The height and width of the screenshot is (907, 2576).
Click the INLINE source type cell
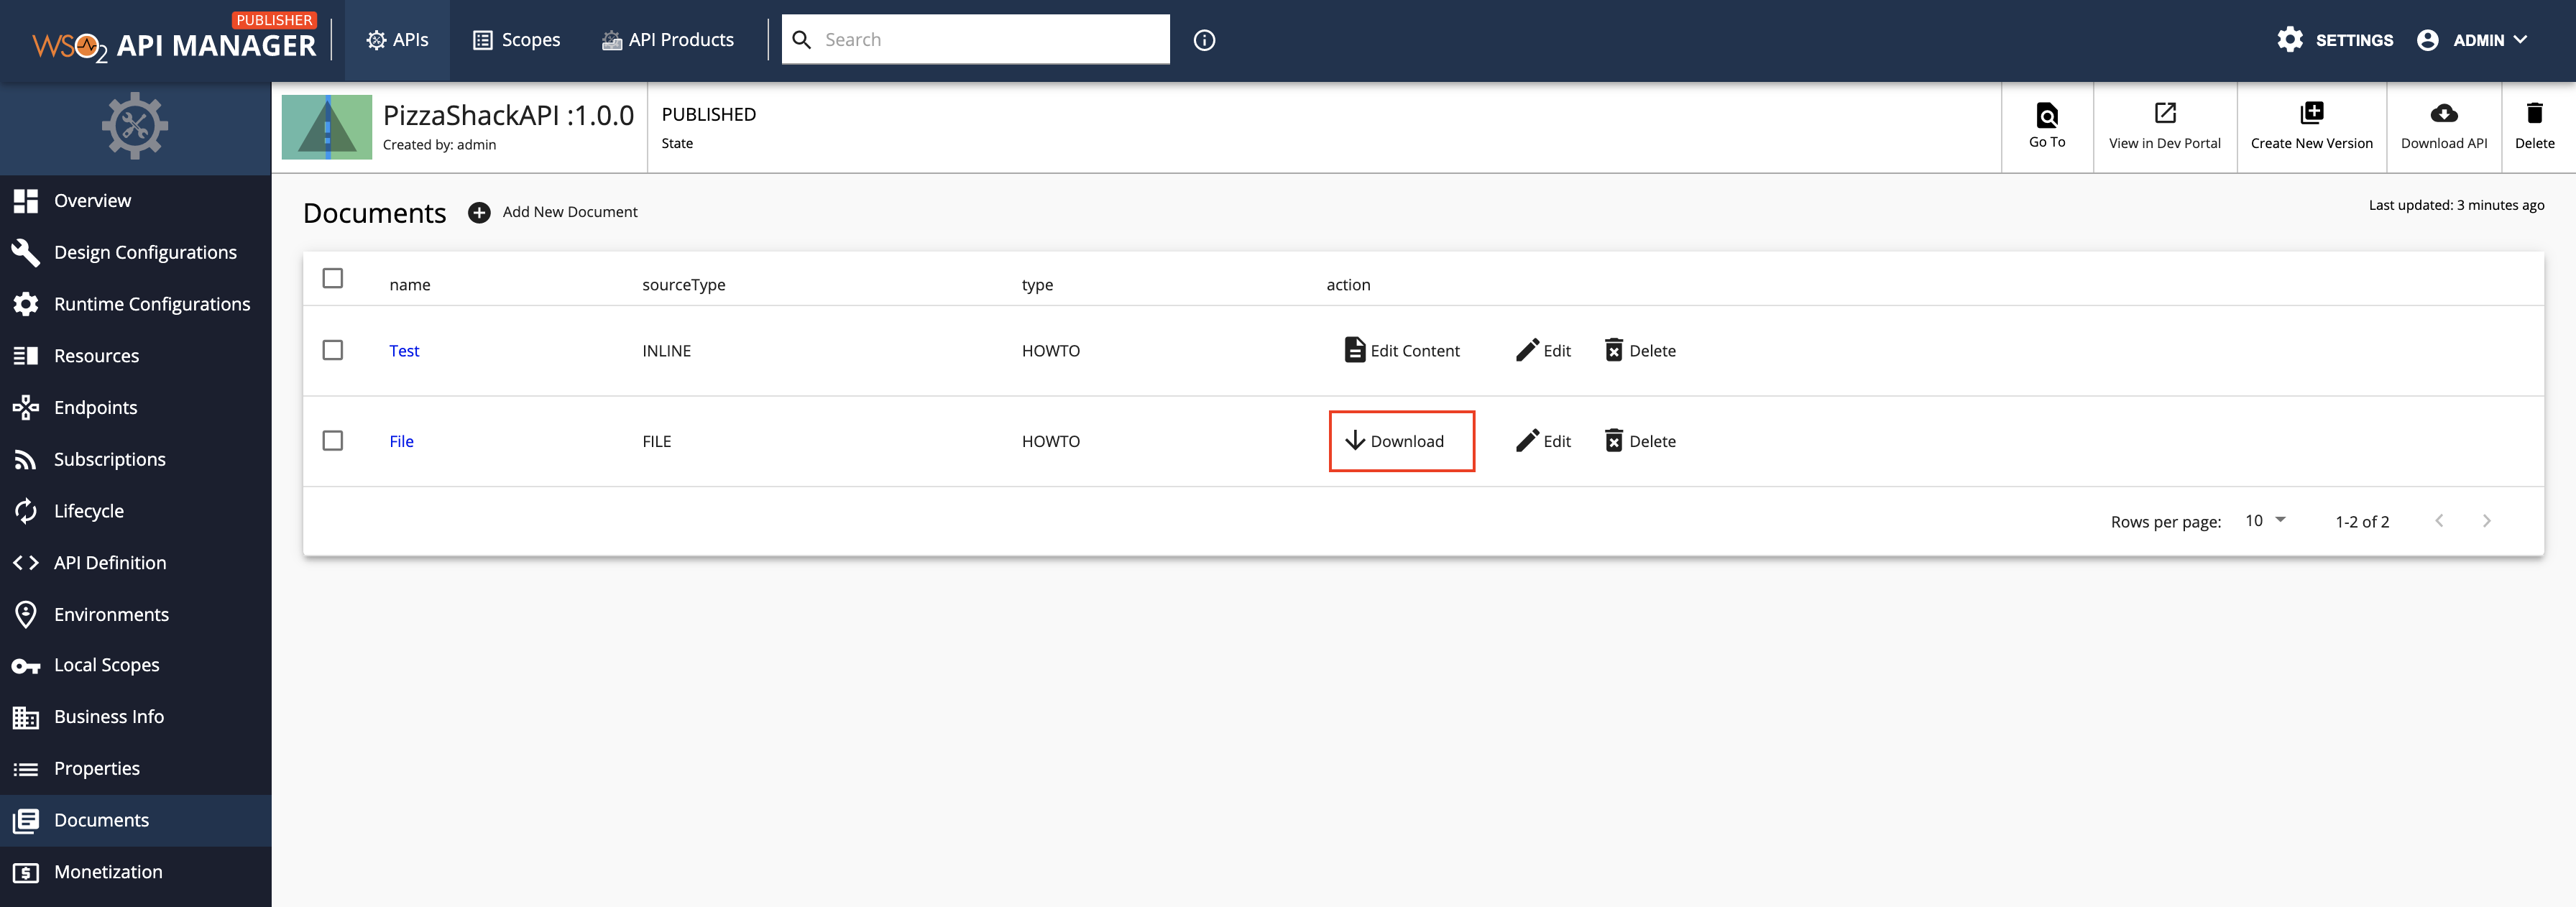(x=666, y=351)
